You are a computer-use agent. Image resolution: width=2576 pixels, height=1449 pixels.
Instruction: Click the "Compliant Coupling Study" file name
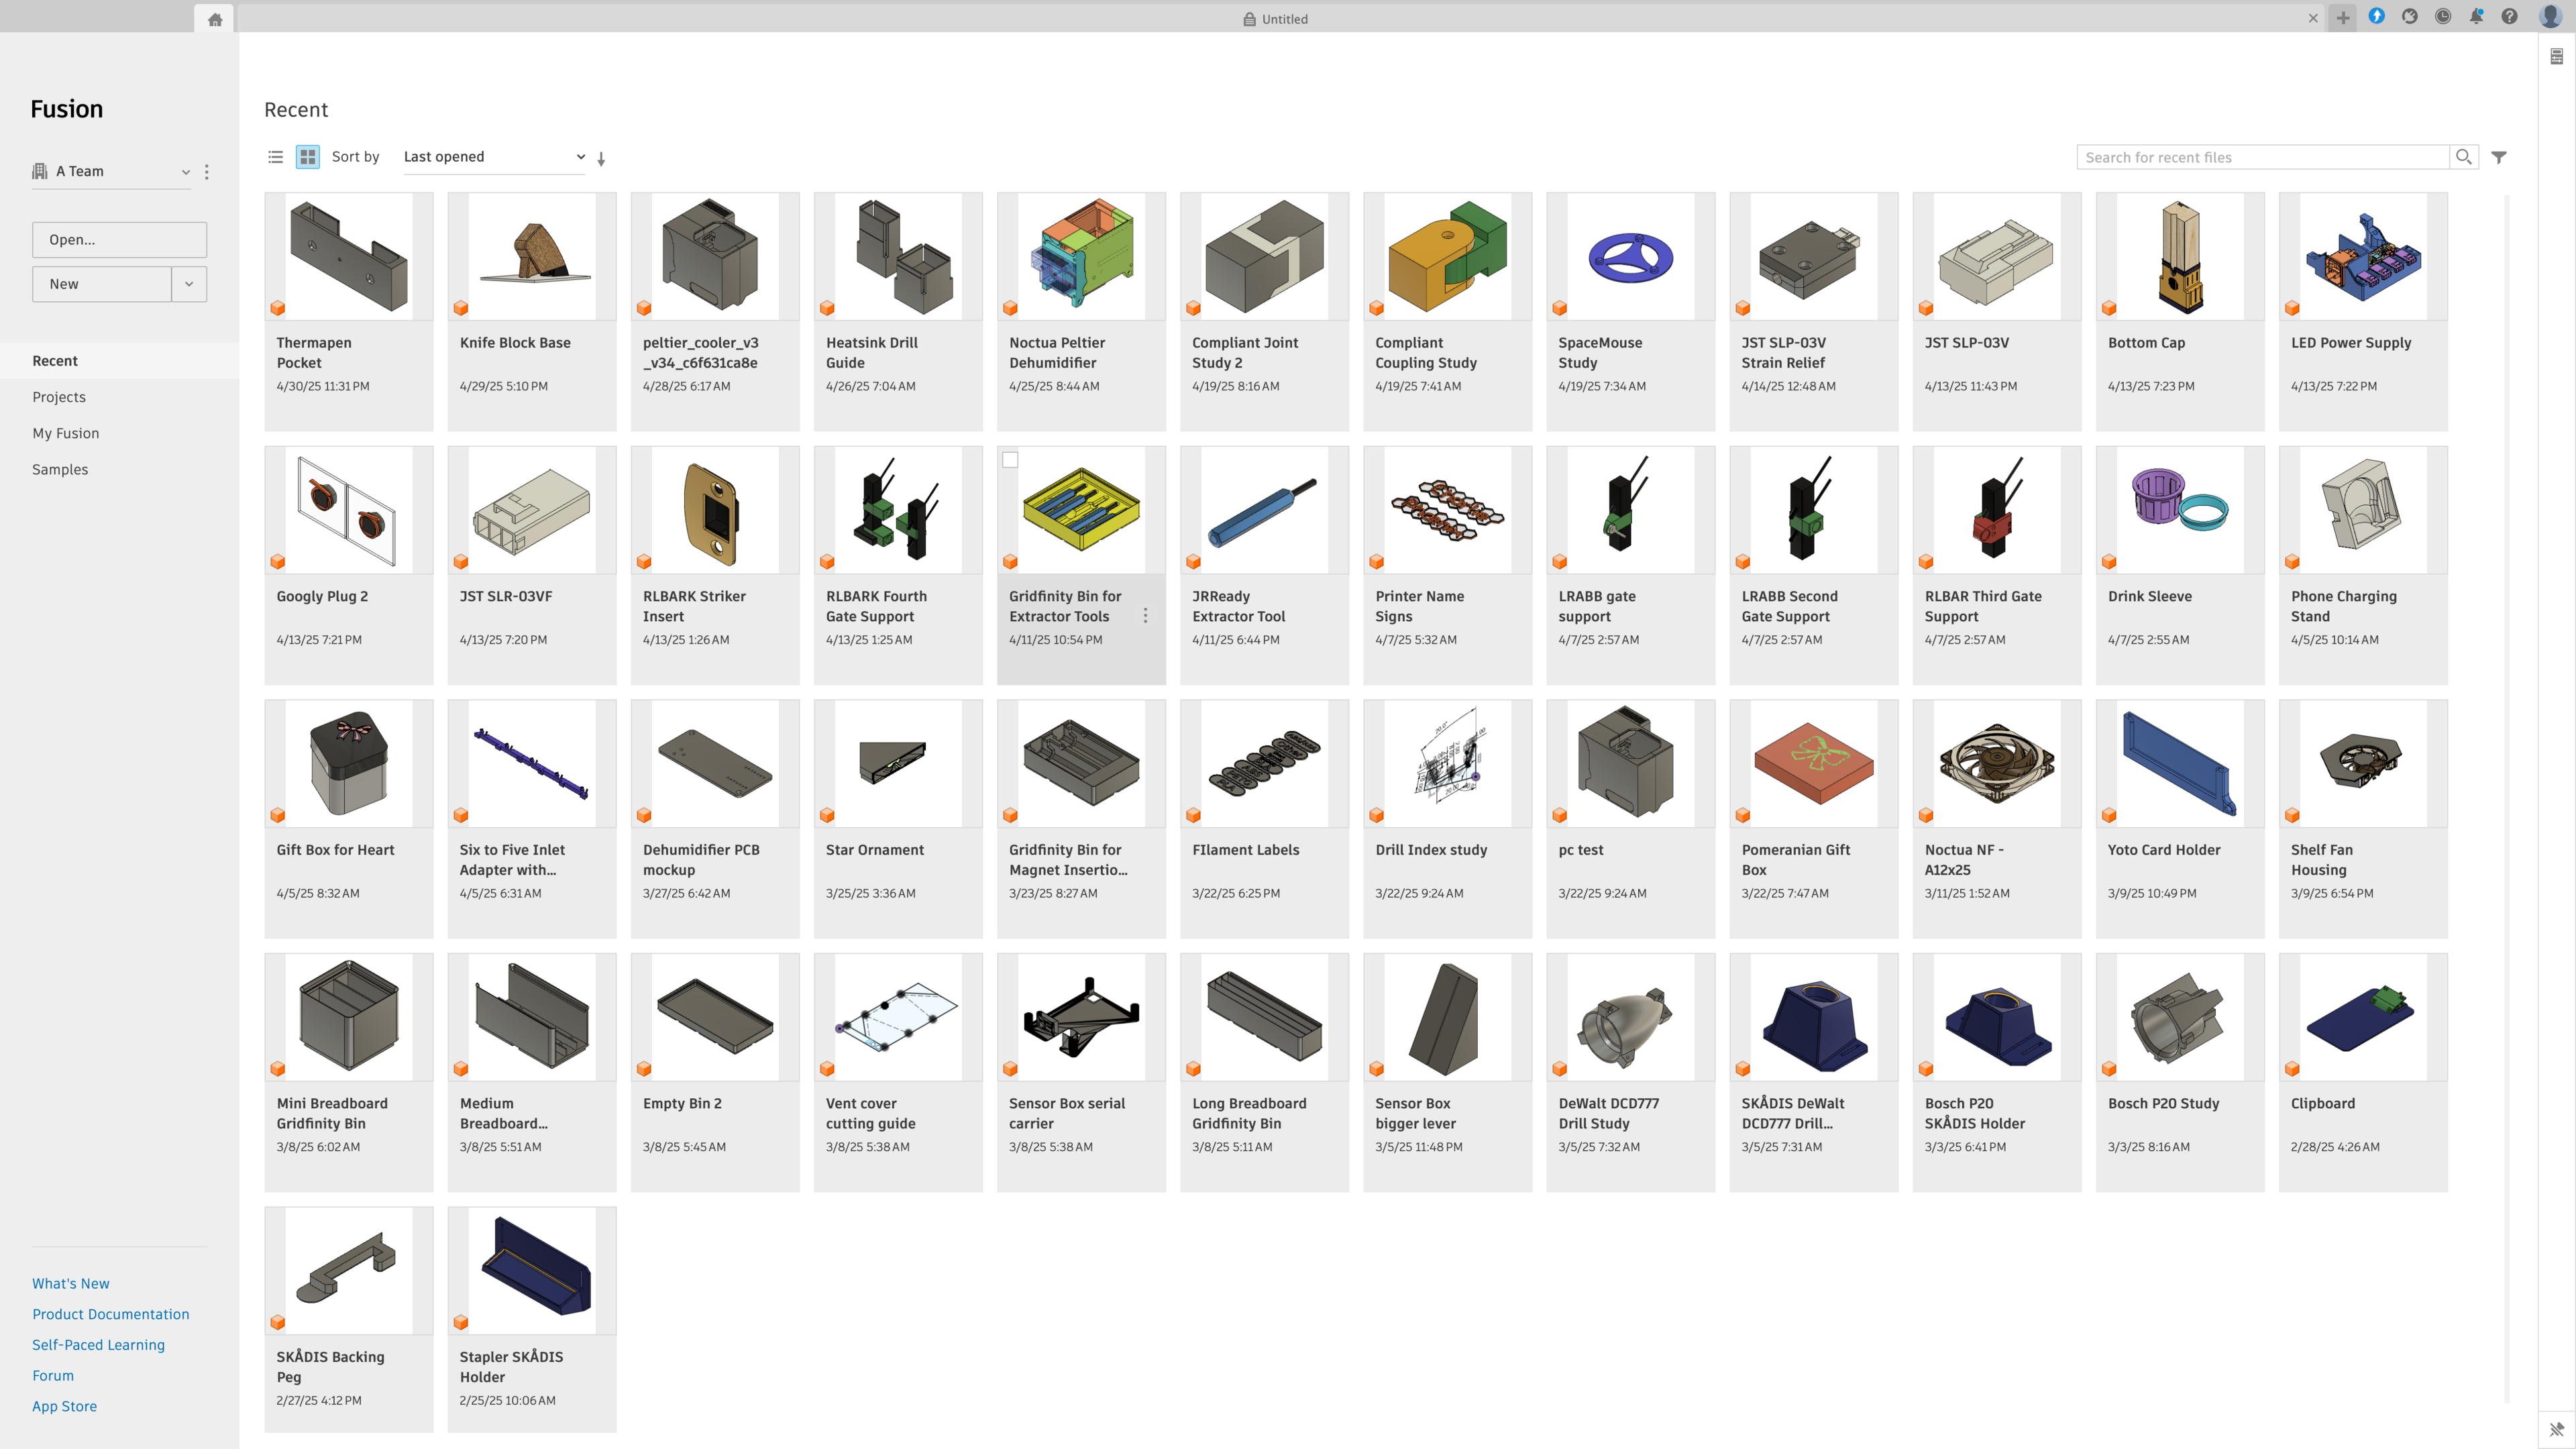[1426, 353]
